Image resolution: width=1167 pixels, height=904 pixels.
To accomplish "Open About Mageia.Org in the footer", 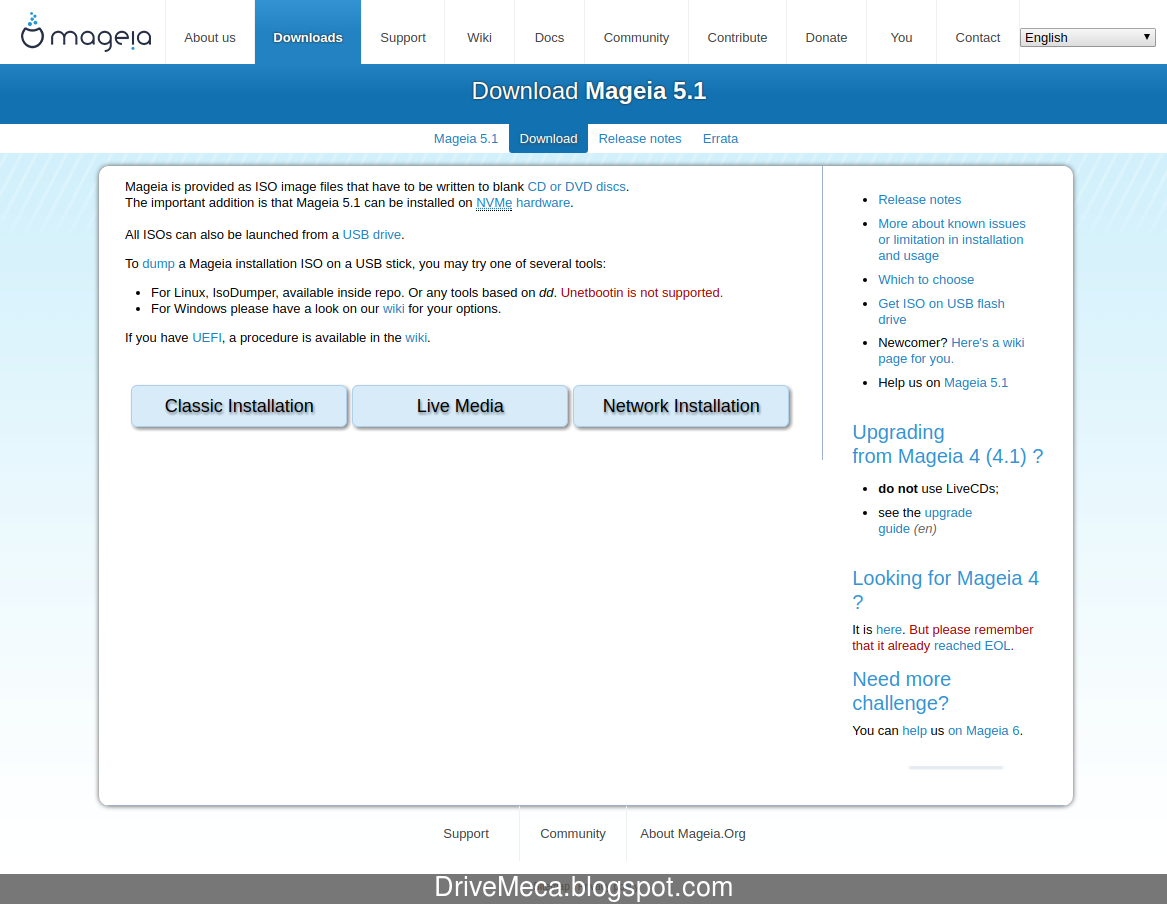I will (x=692, y=833).
